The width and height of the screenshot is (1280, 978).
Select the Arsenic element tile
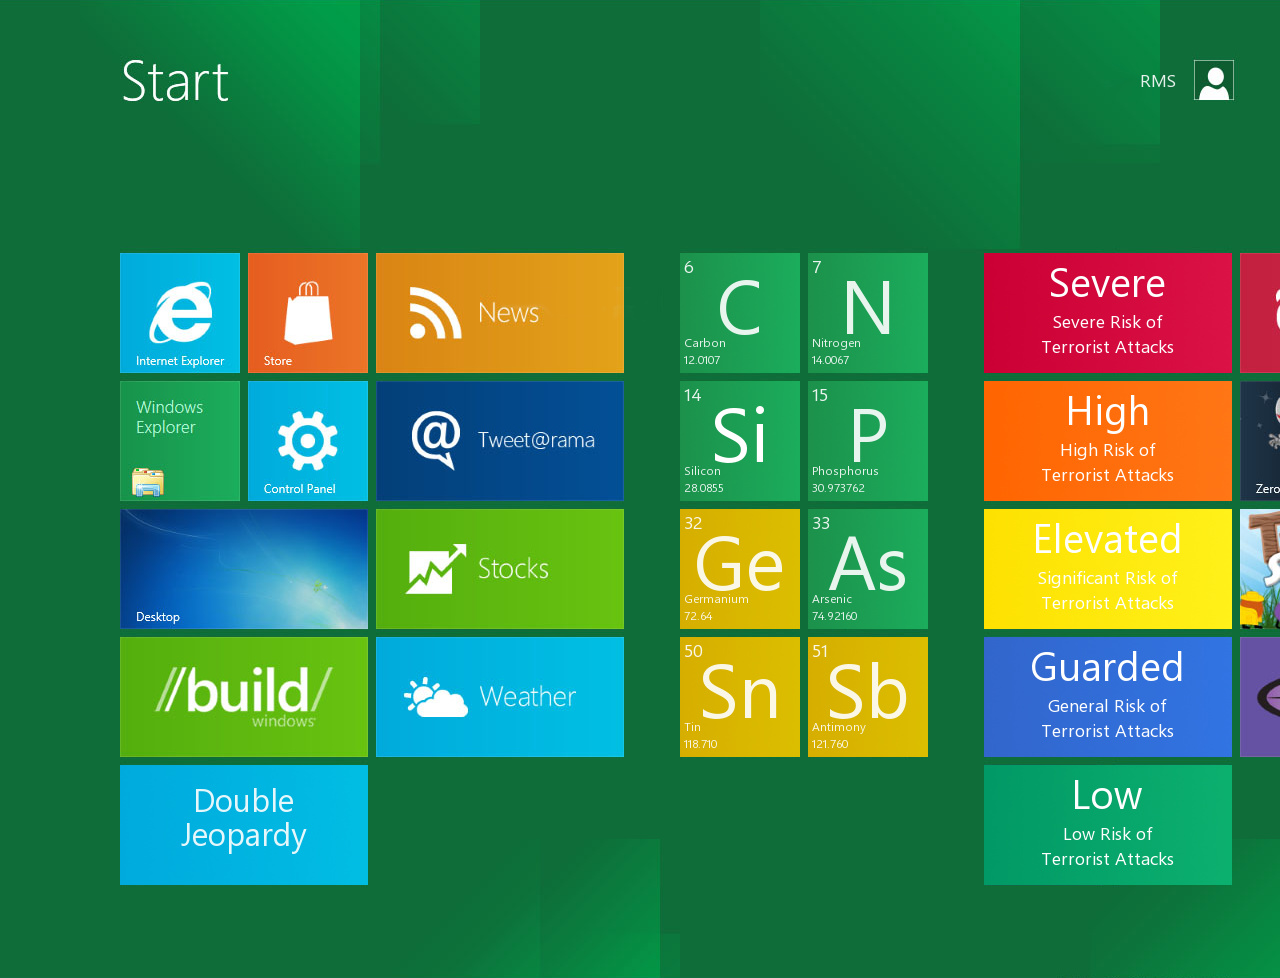pyautogui.click(x=868, y=569)
